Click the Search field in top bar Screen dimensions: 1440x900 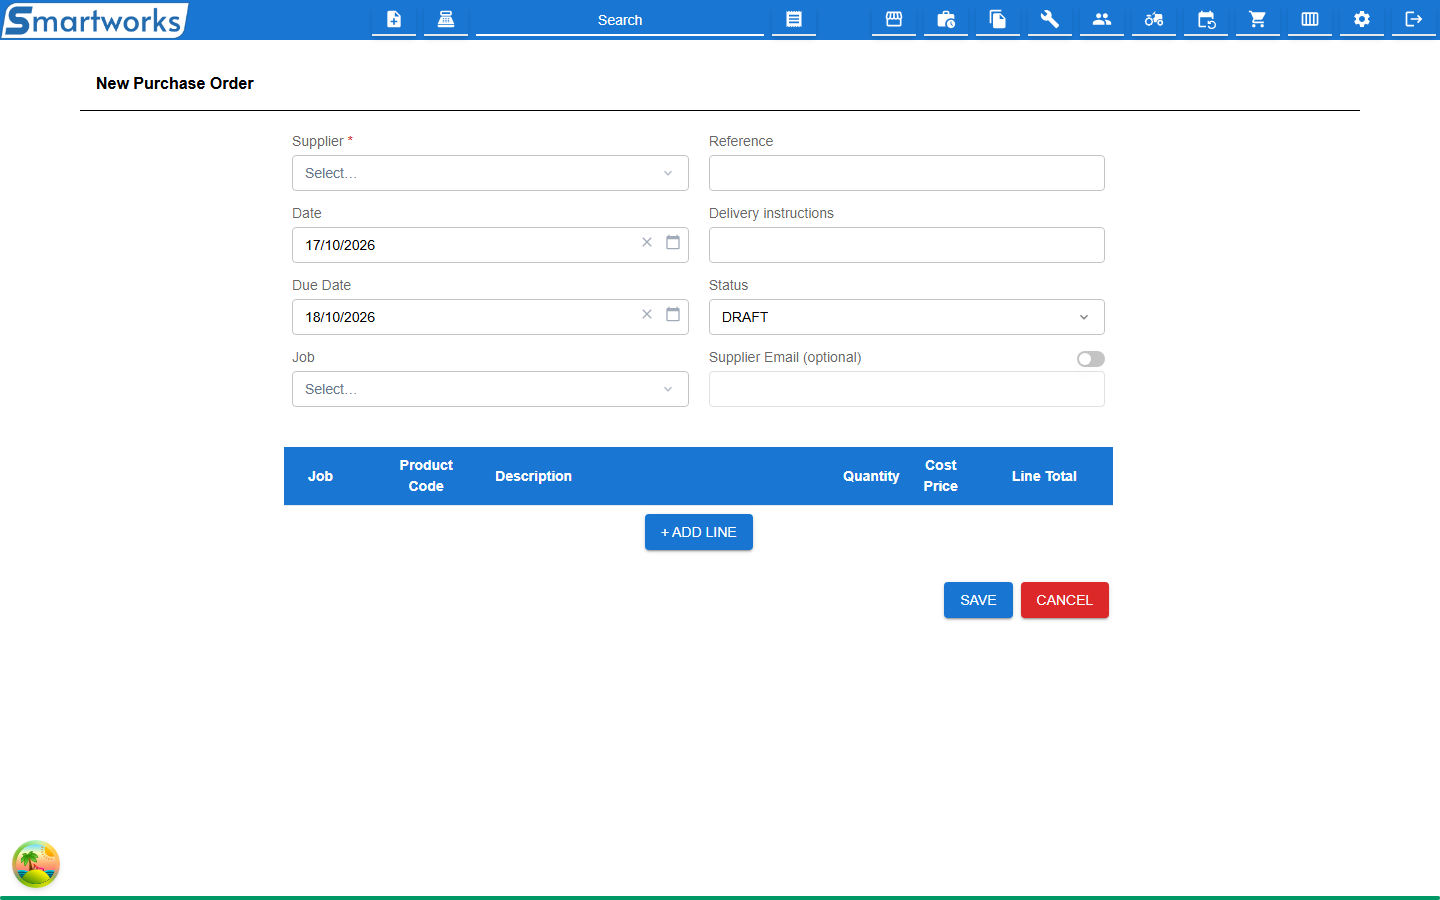pyautogui.click(x=620, y=20)
